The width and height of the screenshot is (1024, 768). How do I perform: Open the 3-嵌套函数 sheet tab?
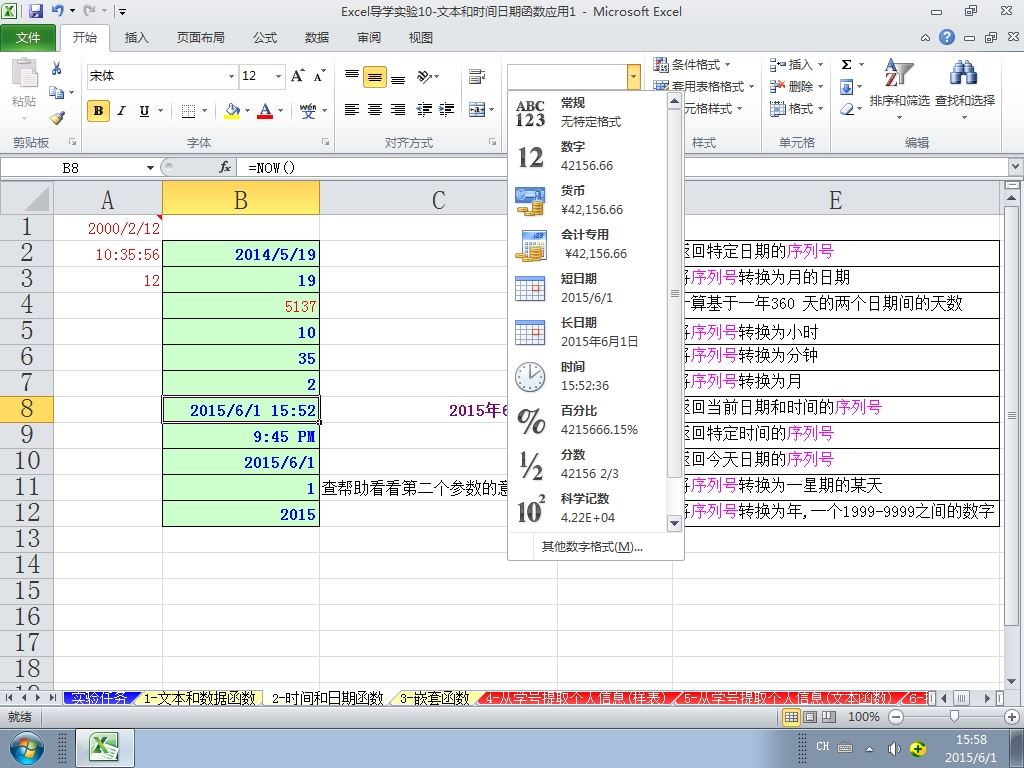pyautogui.click(x=435, y=698)
